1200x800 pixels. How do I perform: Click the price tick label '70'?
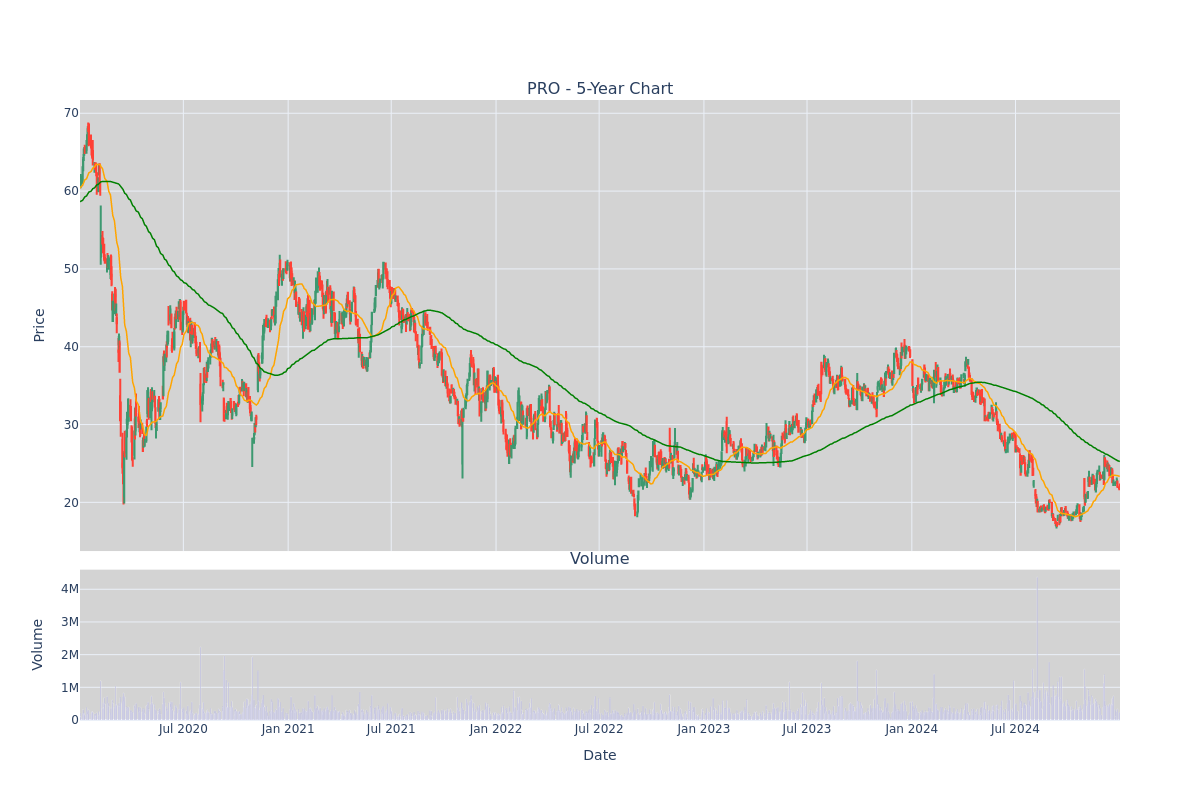pos(71,113)
